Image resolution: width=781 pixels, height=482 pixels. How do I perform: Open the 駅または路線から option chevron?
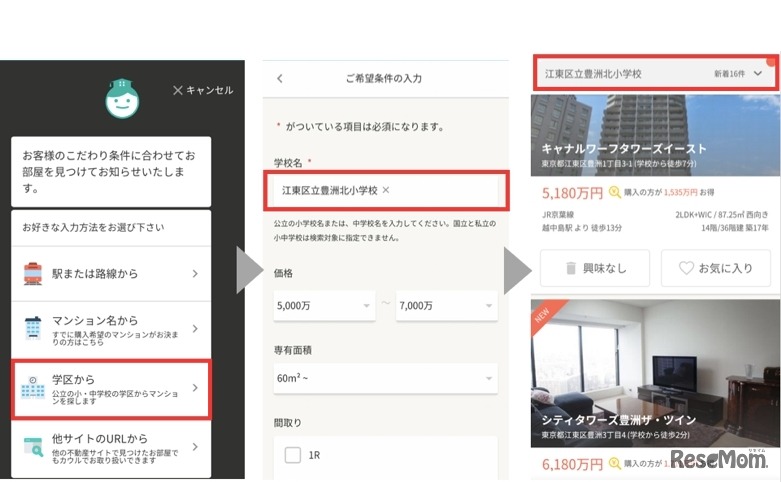click(x=195, y=273)
